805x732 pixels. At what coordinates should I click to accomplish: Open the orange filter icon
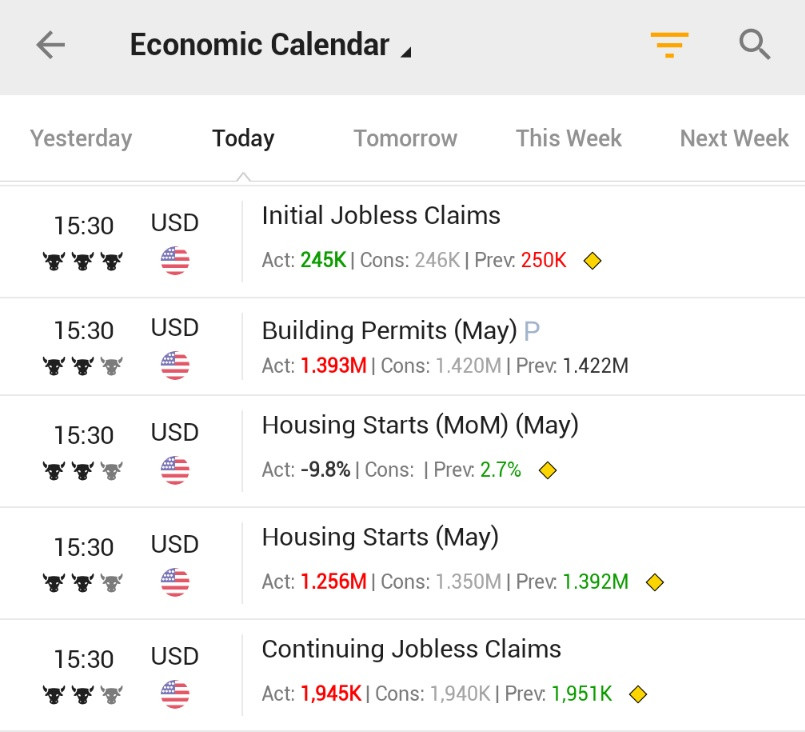click(x=669, y=45)
